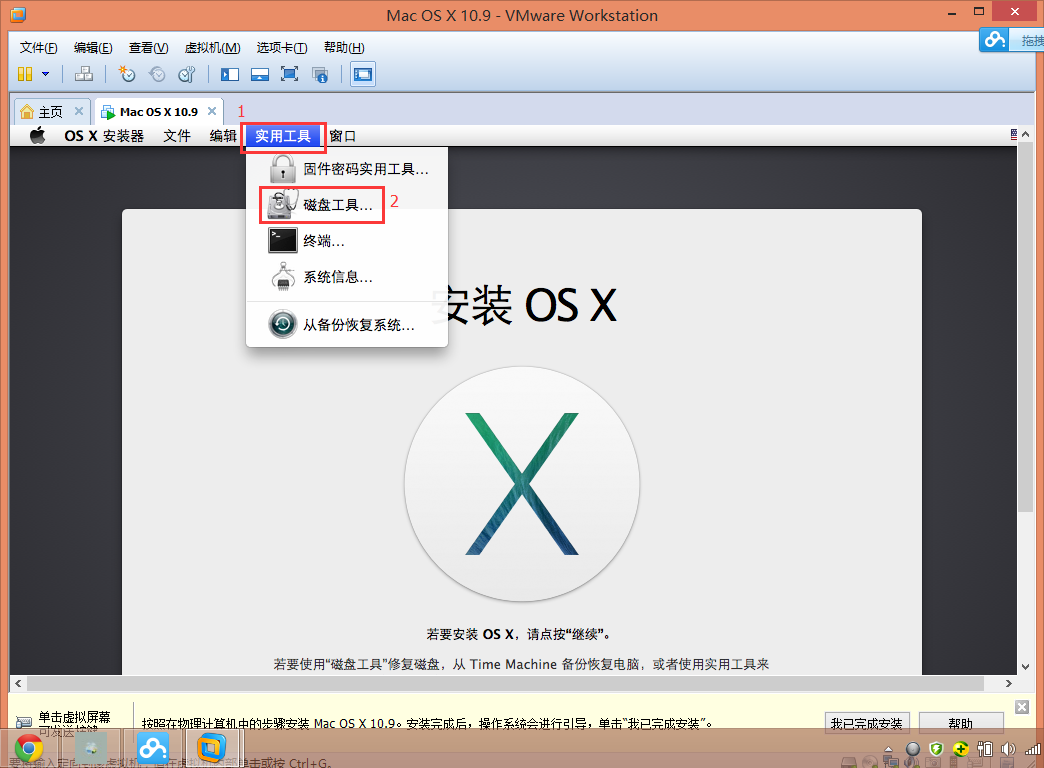This screenshot has height=768, width=1044.
Task: Click the Time Machine restore icon
Action: [282, 324]
